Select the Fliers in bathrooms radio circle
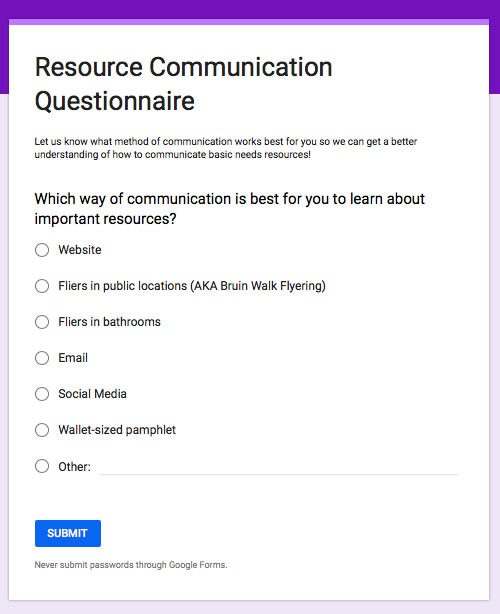This screenshot has height=614, width=500. pyautogui.click(x=42, y=322)
